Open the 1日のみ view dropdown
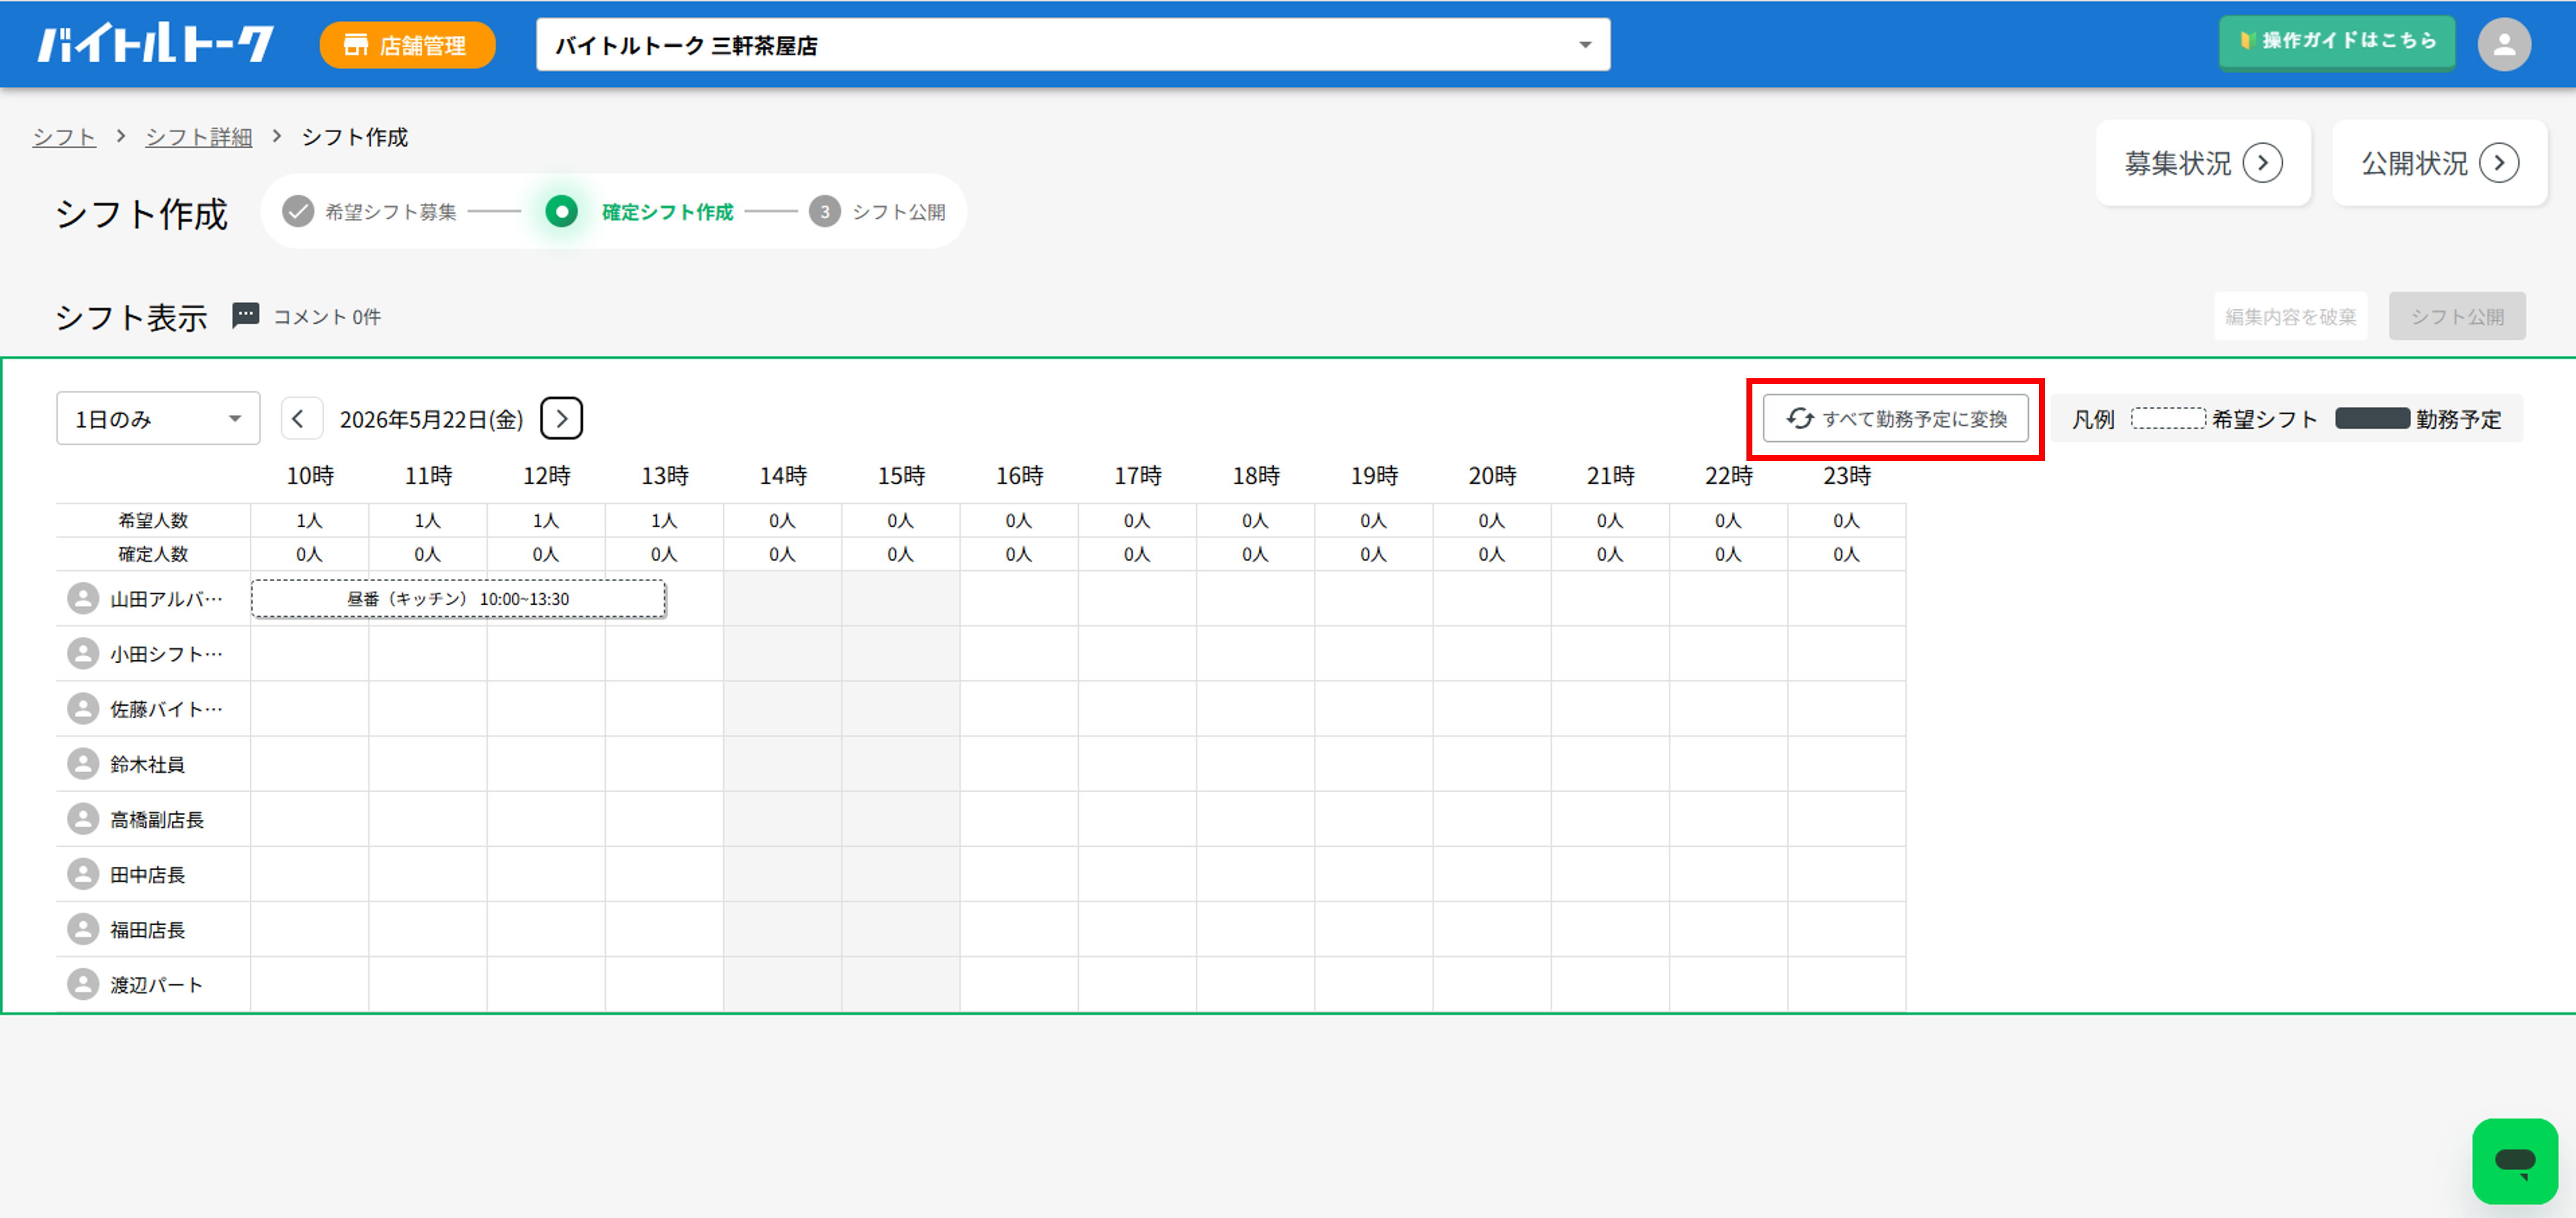The width and height of the screenshot is (2576, 1218). (158, 418)
